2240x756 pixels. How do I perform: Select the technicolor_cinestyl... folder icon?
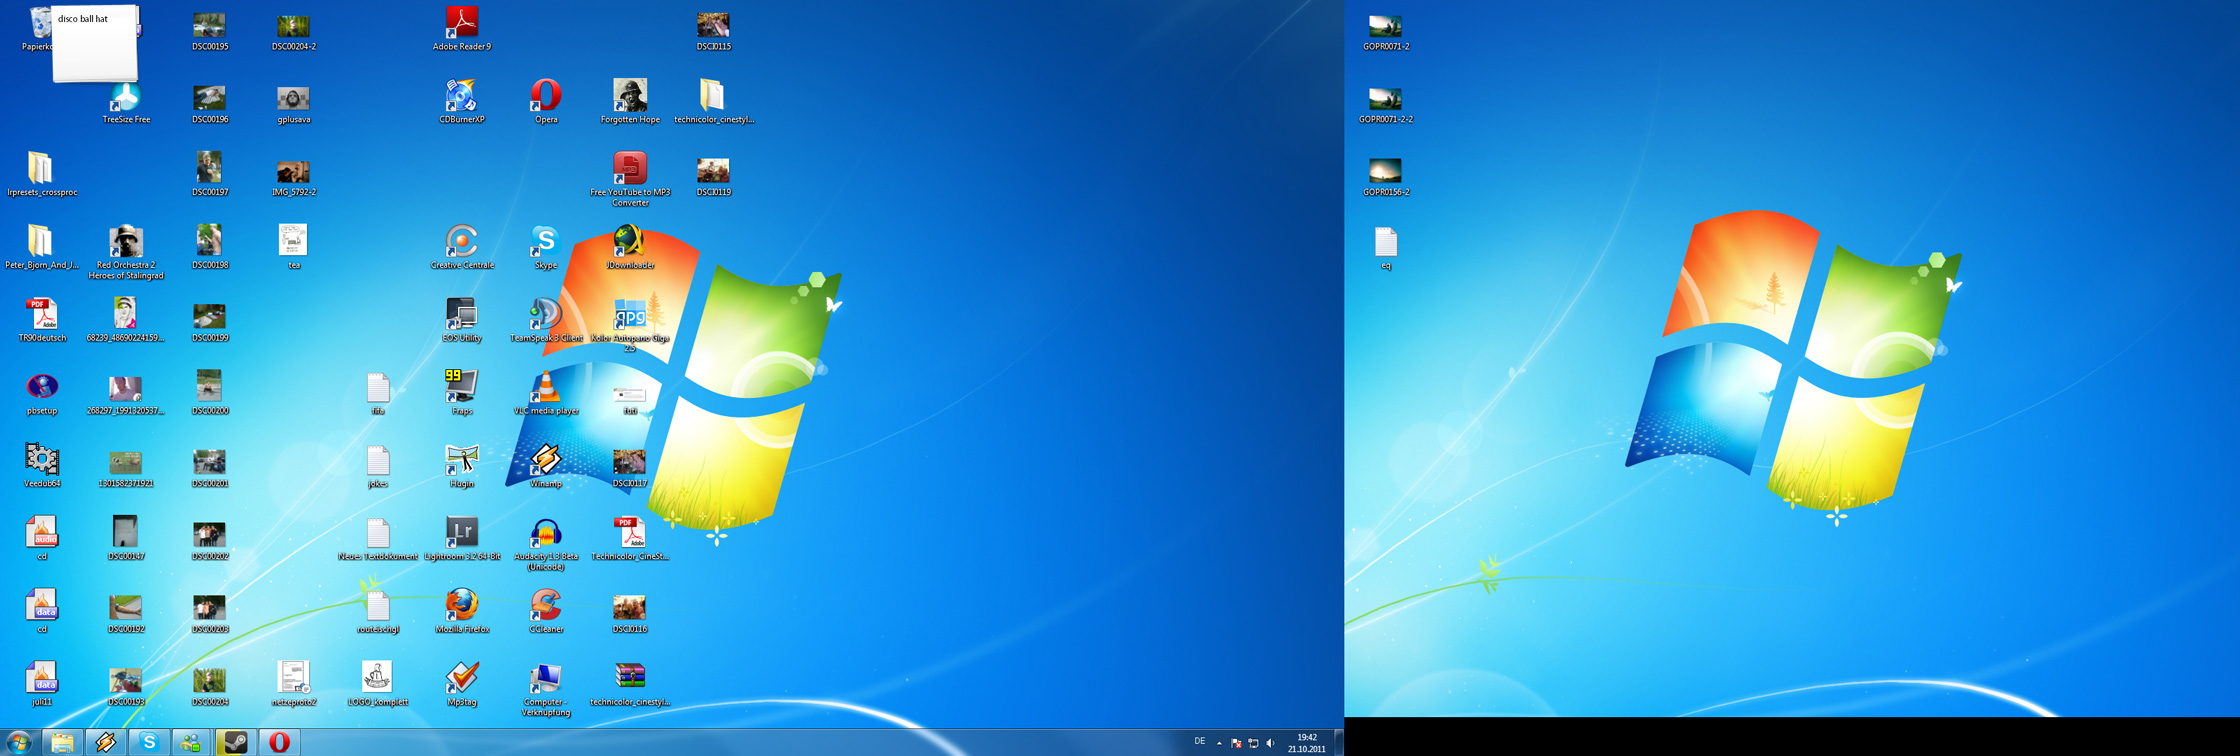(x=713, y=101)
